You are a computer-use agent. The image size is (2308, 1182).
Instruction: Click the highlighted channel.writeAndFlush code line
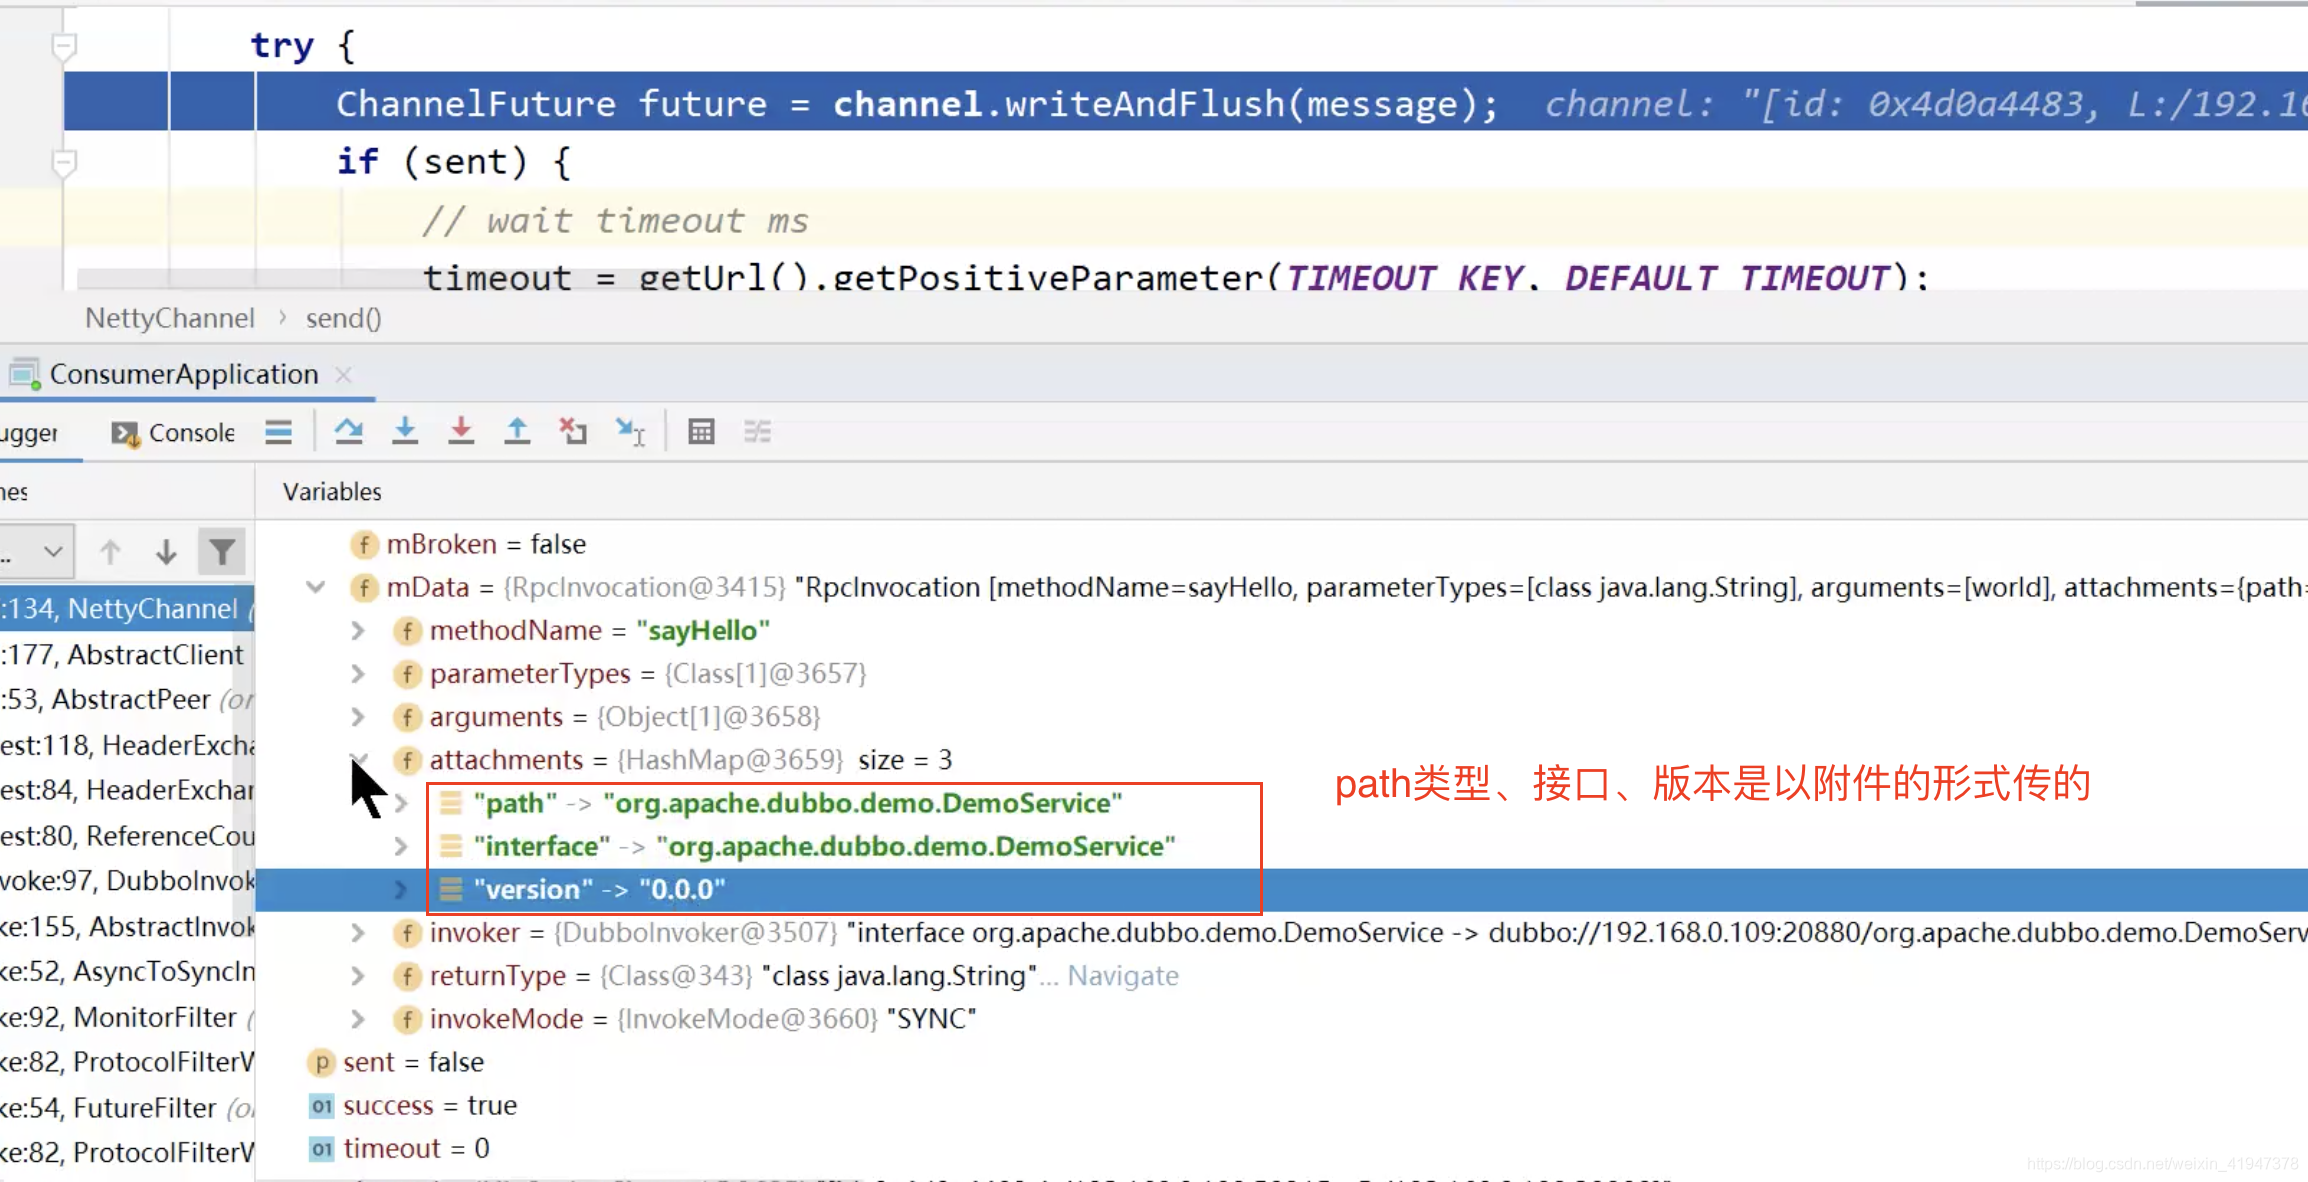[x=1185, y=102]
